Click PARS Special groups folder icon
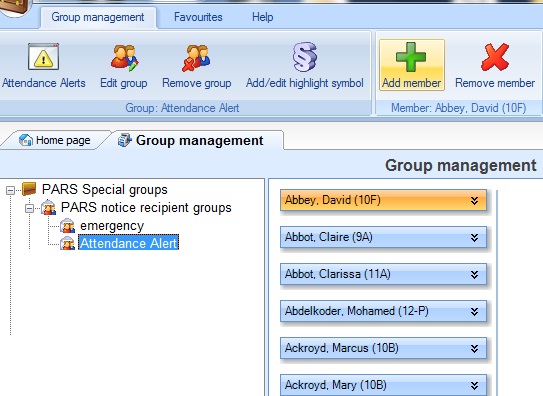543x396 pixels. 29,189
